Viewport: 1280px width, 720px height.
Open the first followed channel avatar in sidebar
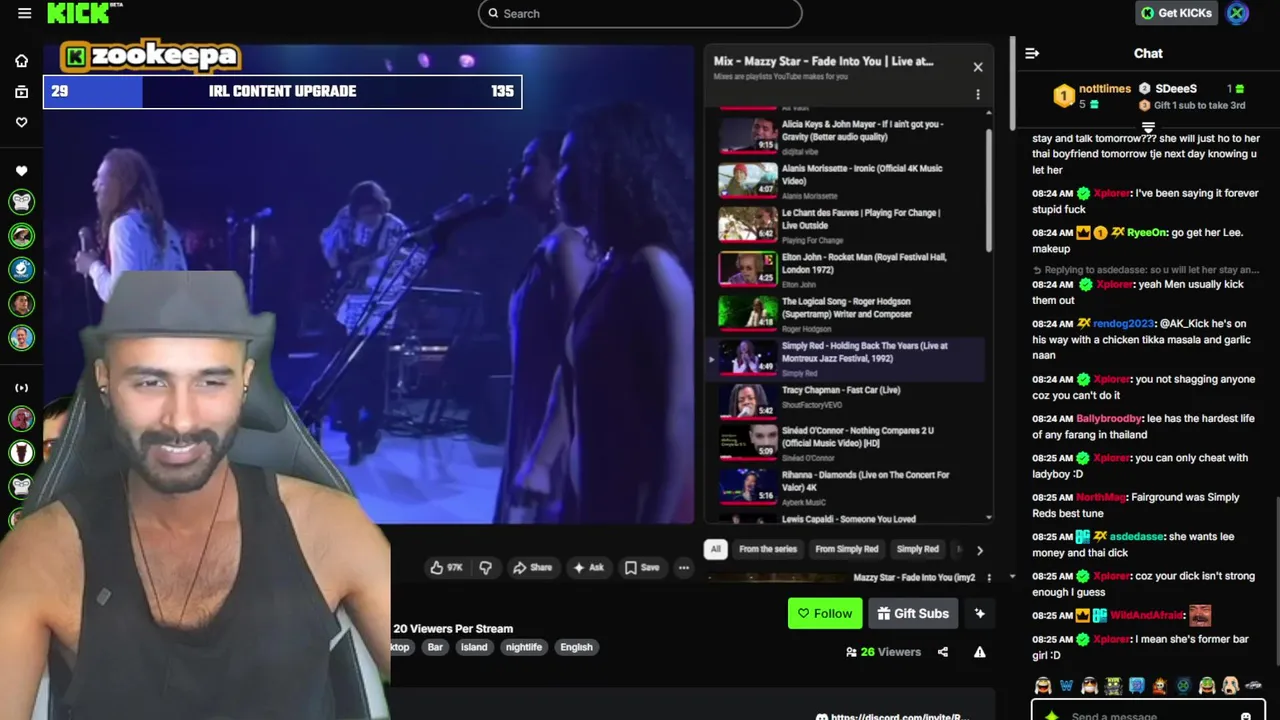tap(21, 202)
